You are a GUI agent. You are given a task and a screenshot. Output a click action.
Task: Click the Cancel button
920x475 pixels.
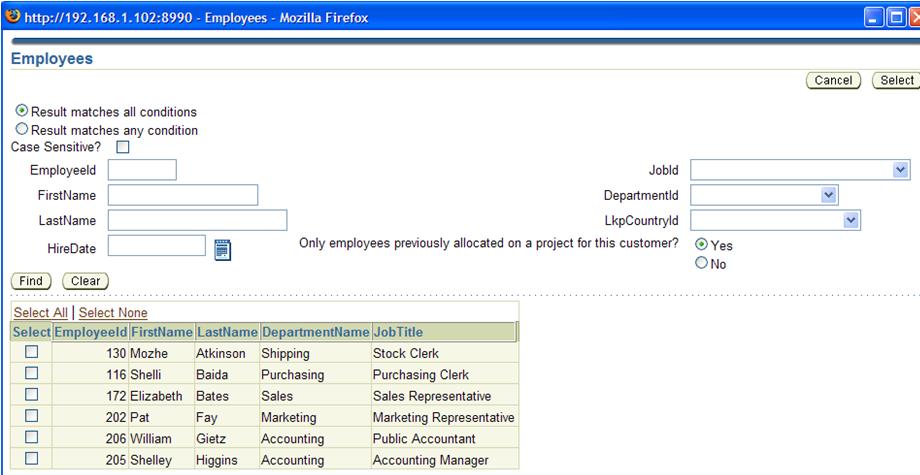point(833,80)
